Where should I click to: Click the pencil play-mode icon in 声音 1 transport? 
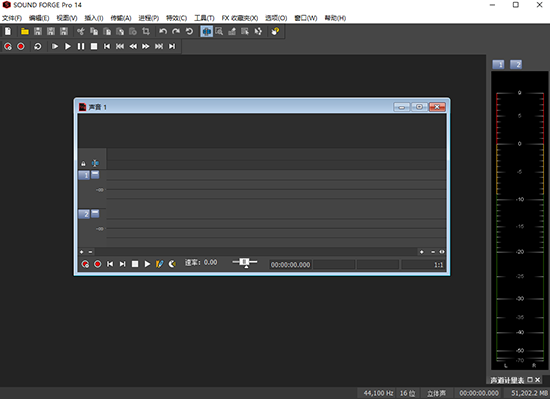pos(160,264)
